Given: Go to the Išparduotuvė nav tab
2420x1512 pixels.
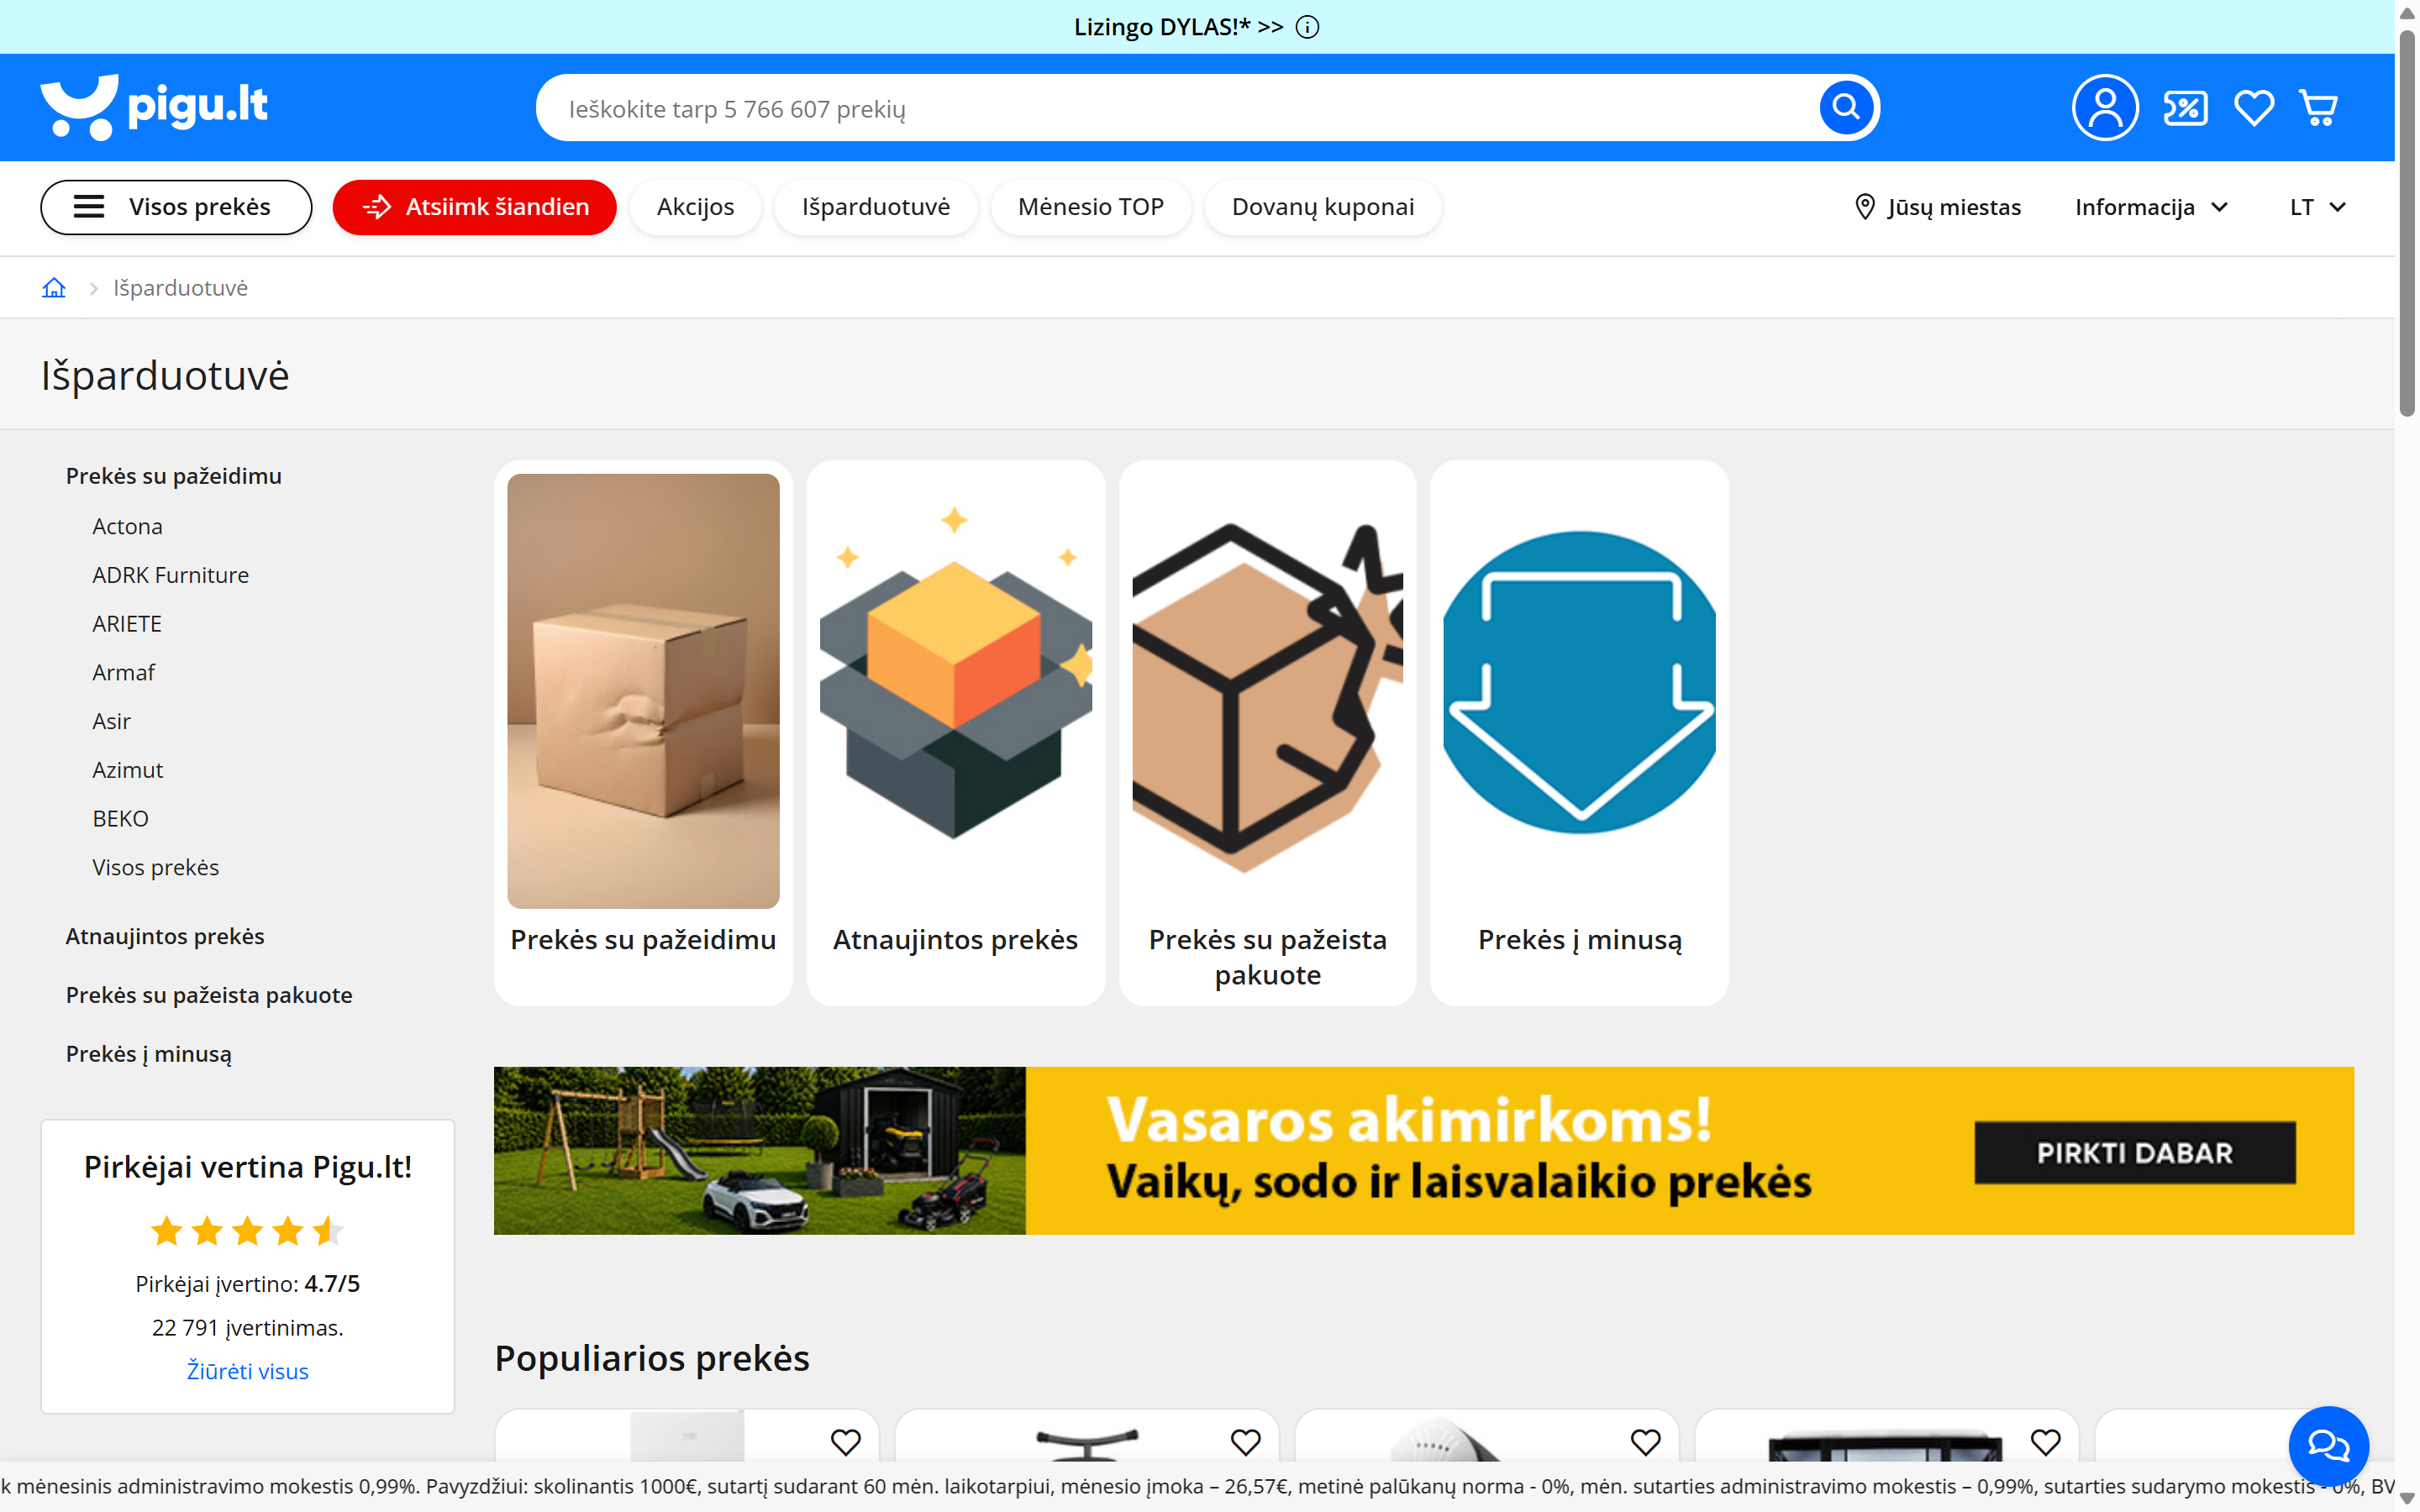Looking at the screenshot, I should point(875,207).
